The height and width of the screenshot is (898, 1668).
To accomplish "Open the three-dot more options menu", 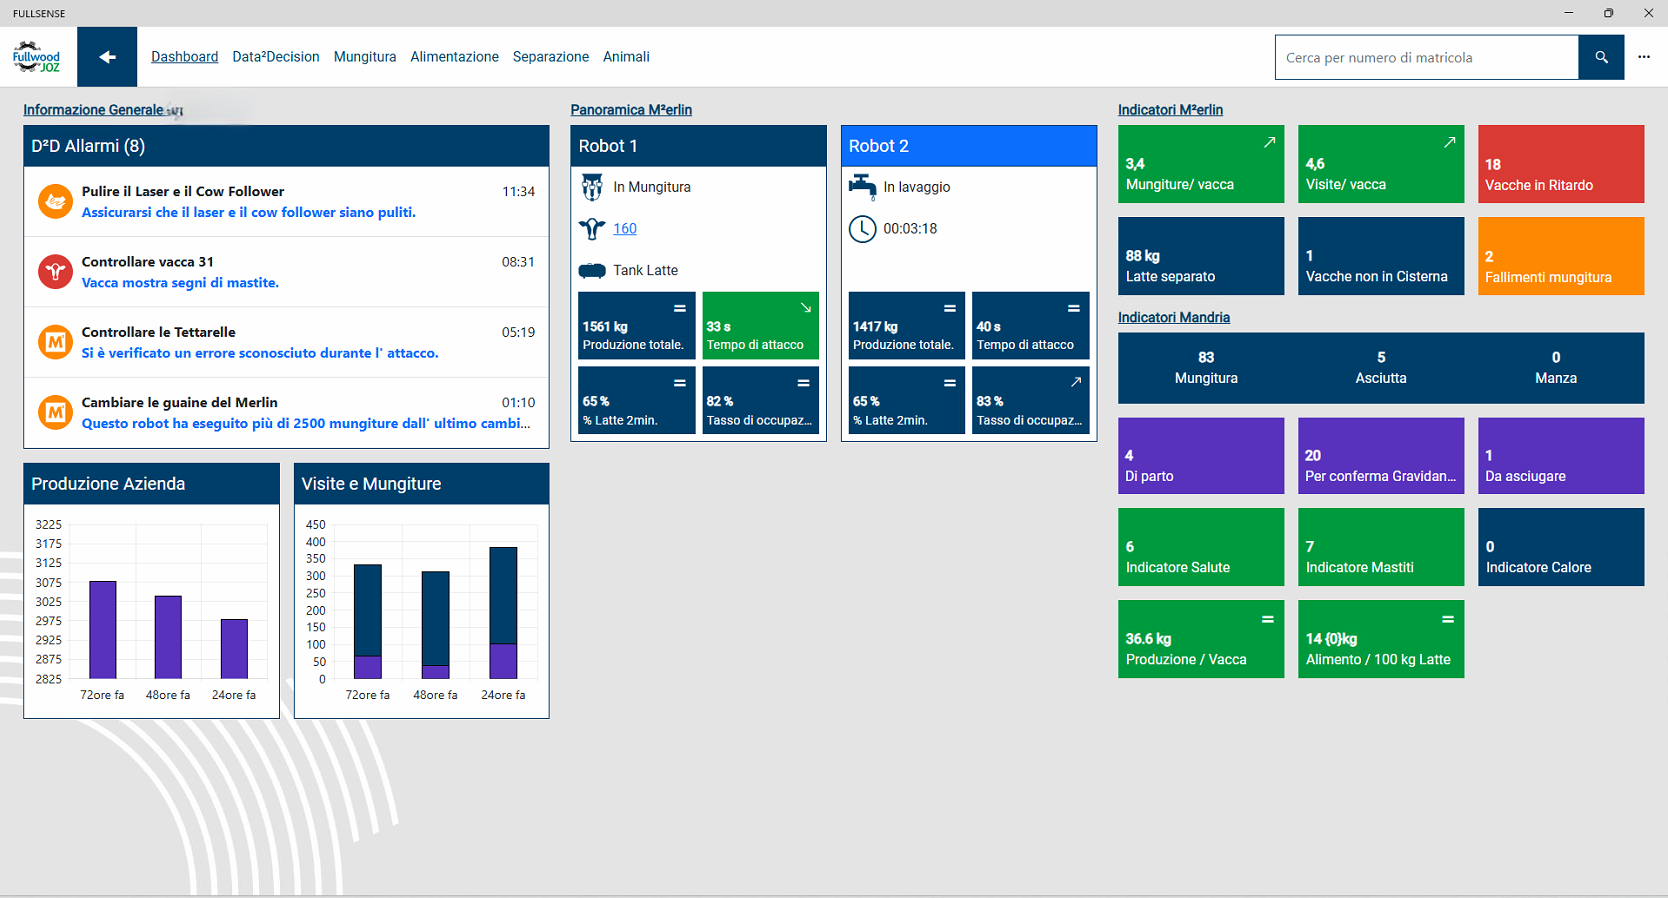I will point(1644,57).
